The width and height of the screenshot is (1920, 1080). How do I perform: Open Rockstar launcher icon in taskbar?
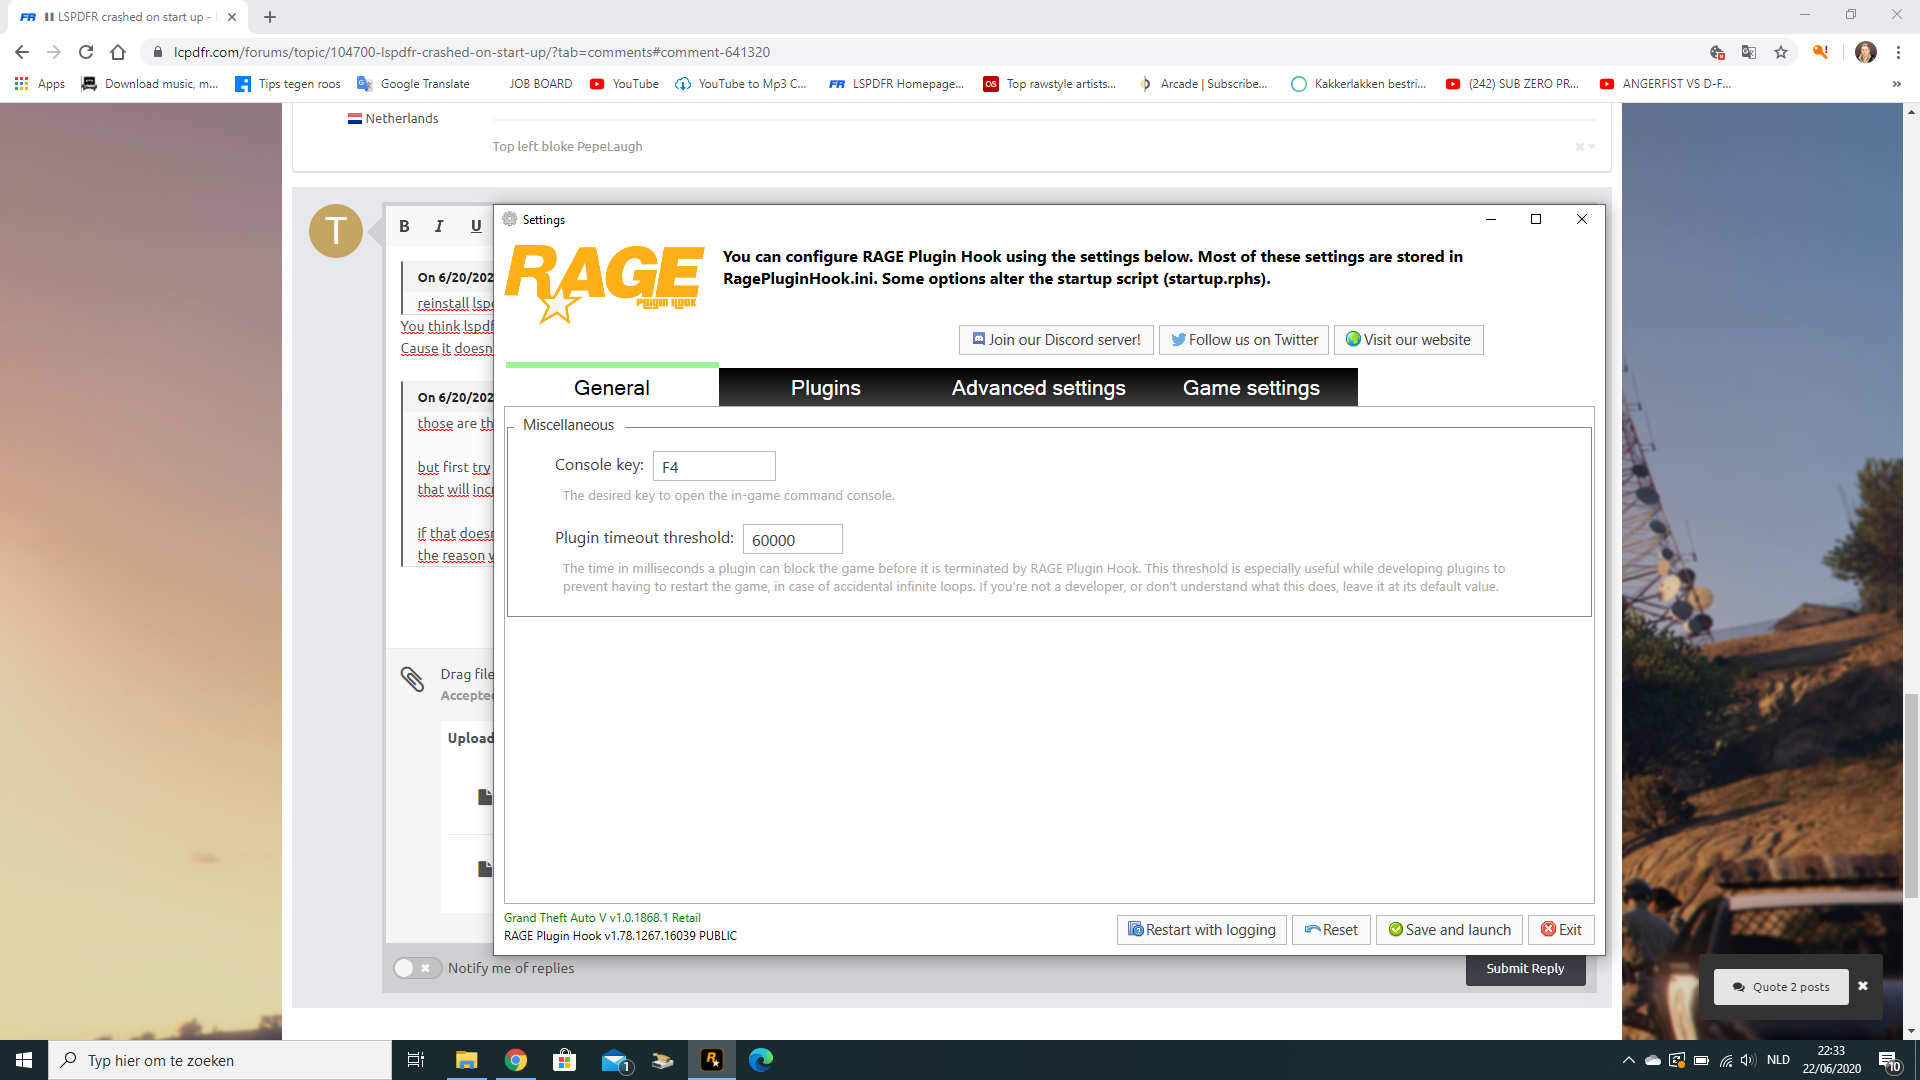point(712,1060)
